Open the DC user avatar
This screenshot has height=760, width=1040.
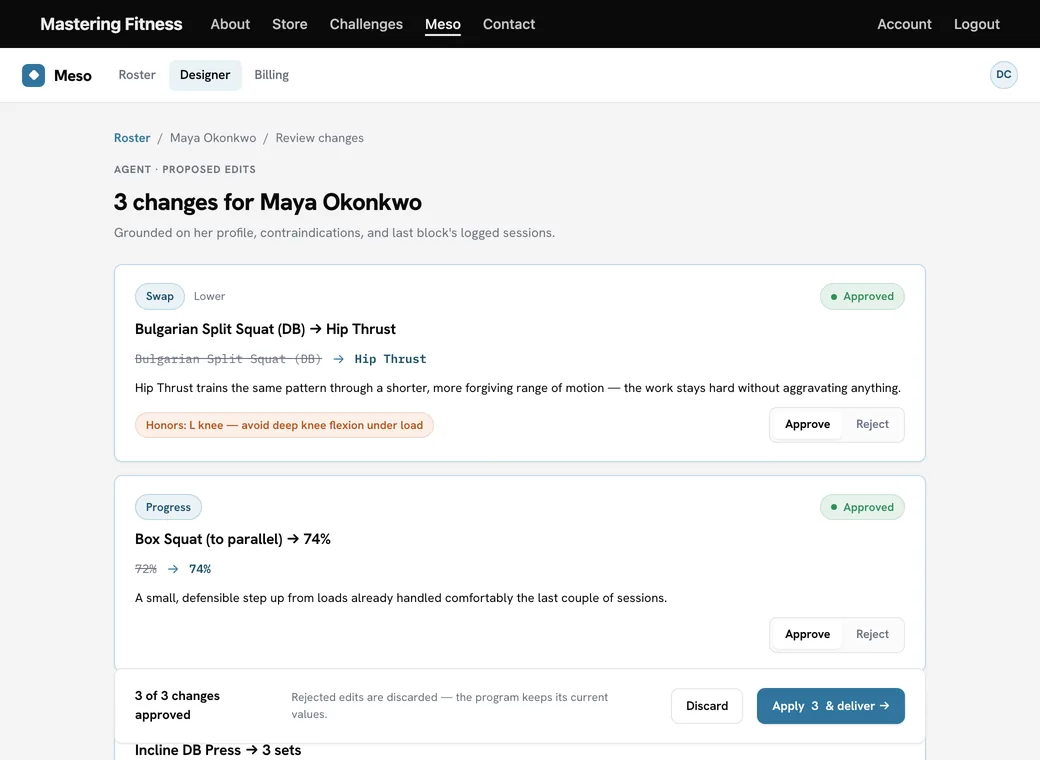point(1004,75)
